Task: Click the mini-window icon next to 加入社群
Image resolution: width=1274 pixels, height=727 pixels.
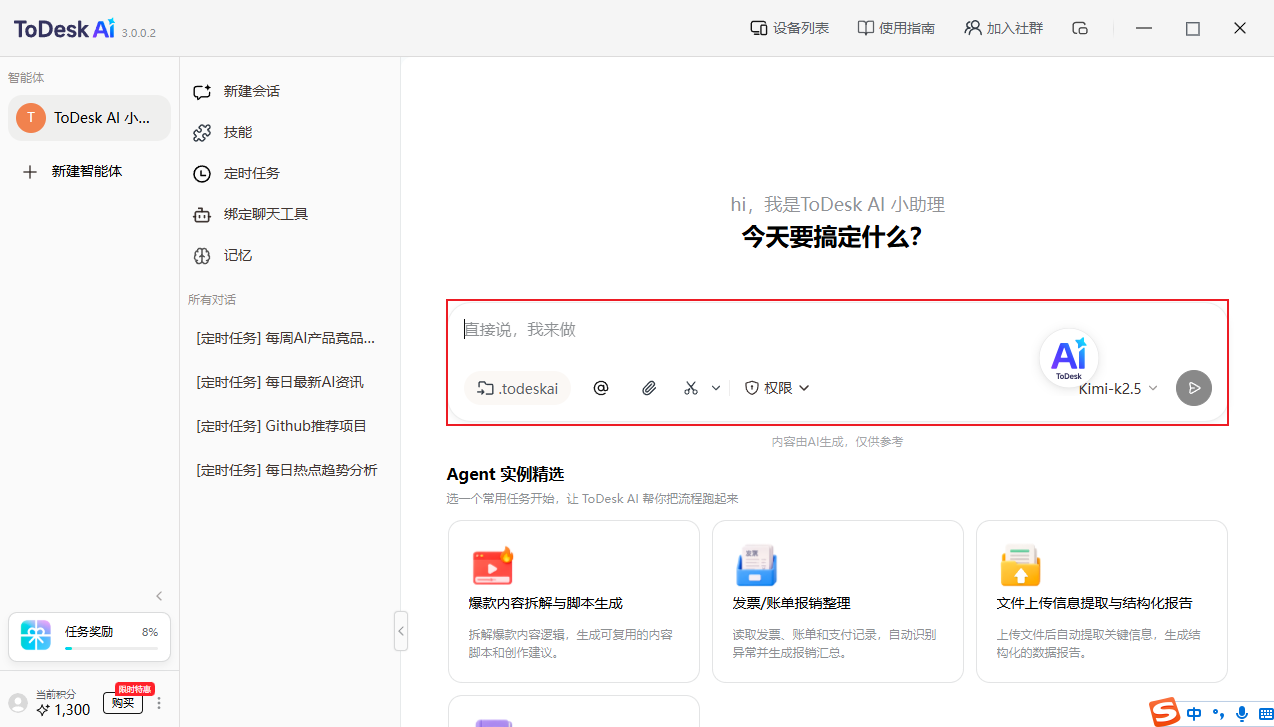Action: (x=1079, y=28)
